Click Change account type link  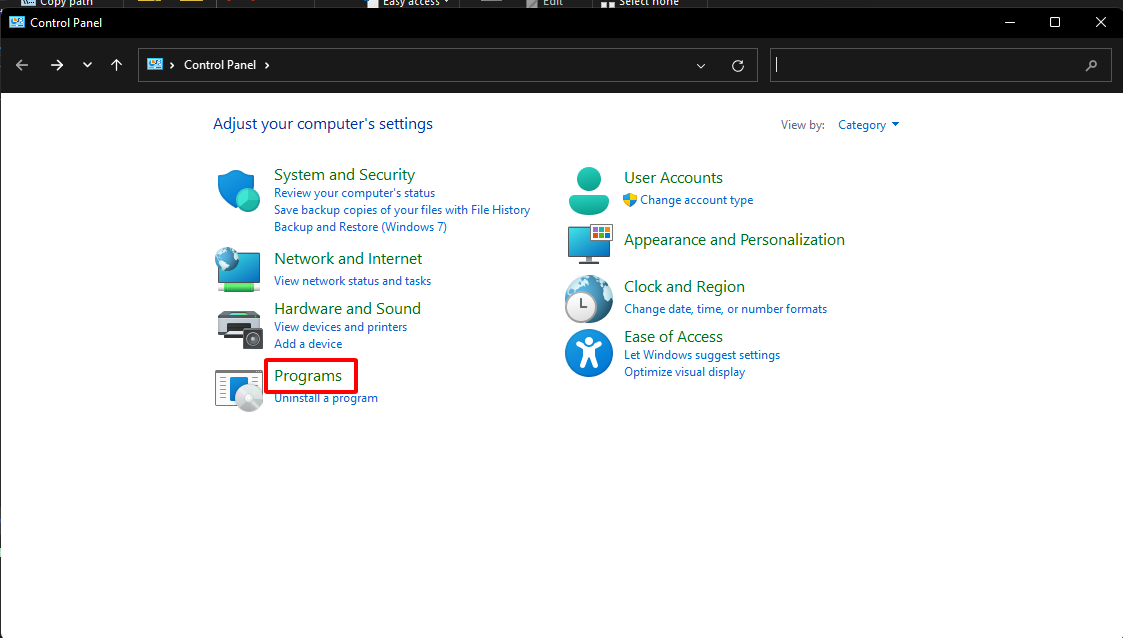[696, 200]
